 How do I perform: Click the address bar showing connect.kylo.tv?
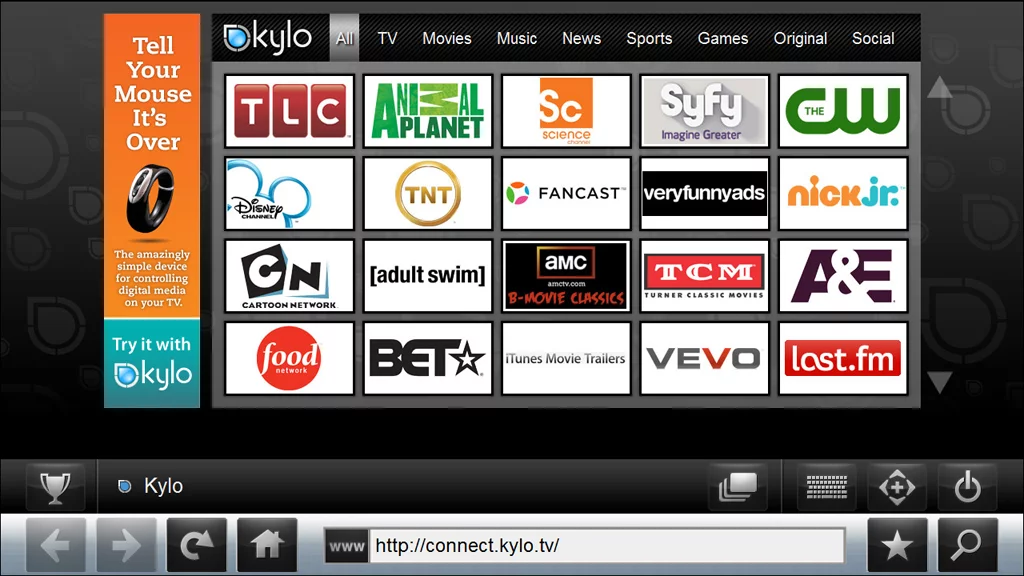[x=607, y=545]
